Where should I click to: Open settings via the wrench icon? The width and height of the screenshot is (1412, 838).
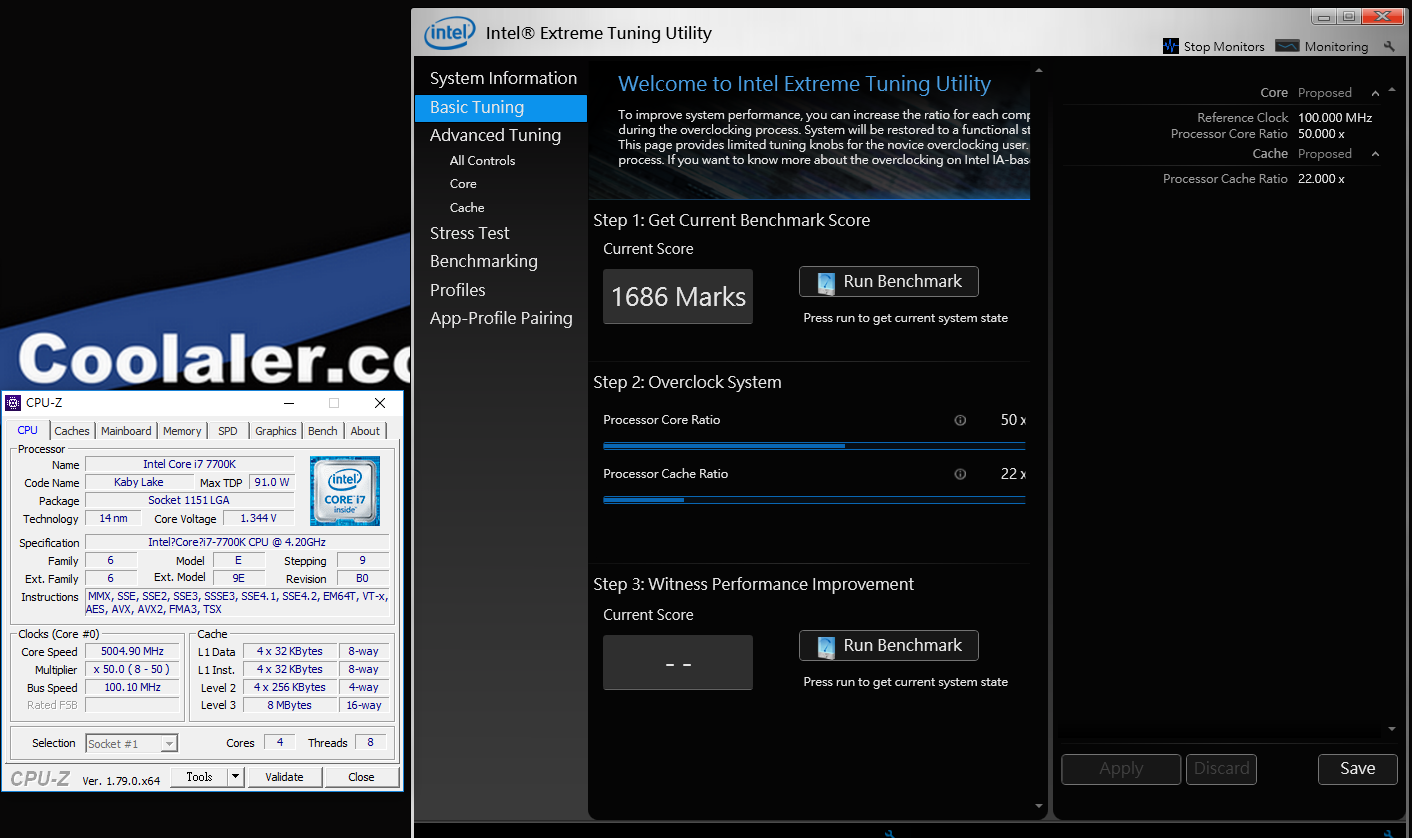click(x=1389, y=46)
